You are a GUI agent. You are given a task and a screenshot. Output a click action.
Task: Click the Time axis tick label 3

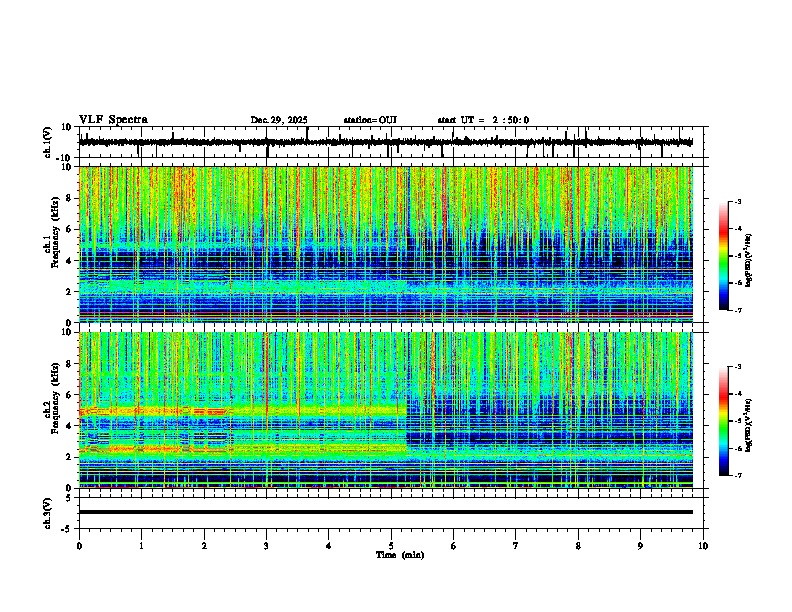(x=266, y=546)
